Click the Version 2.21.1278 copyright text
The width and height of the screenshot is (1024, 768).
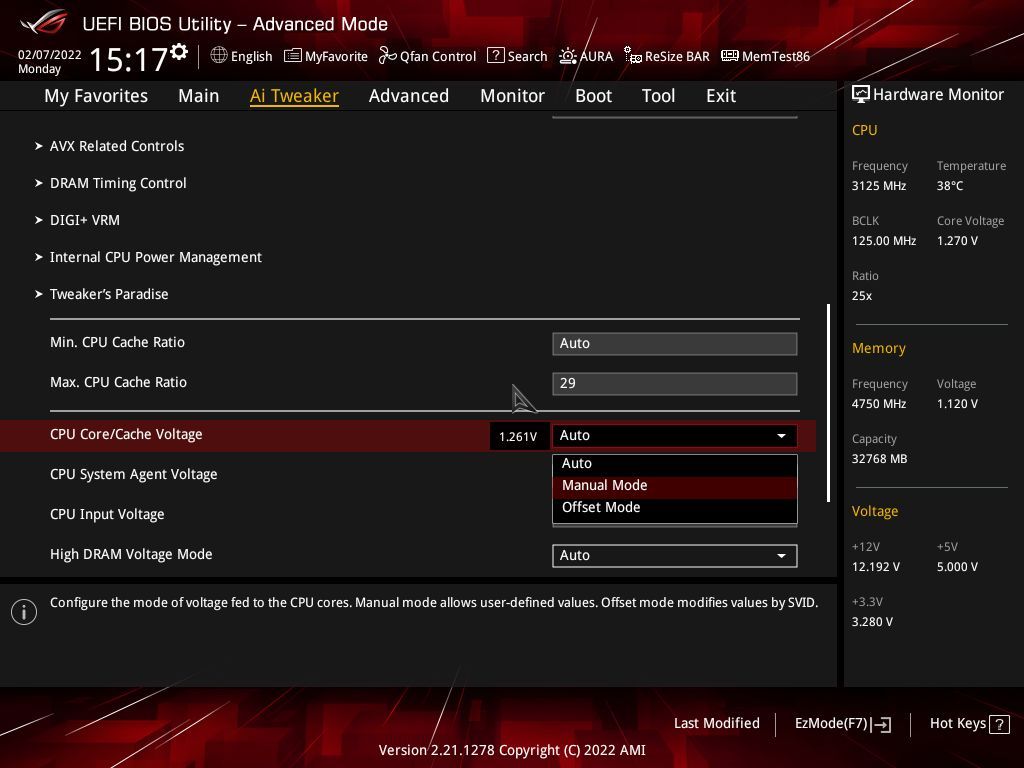512,750
